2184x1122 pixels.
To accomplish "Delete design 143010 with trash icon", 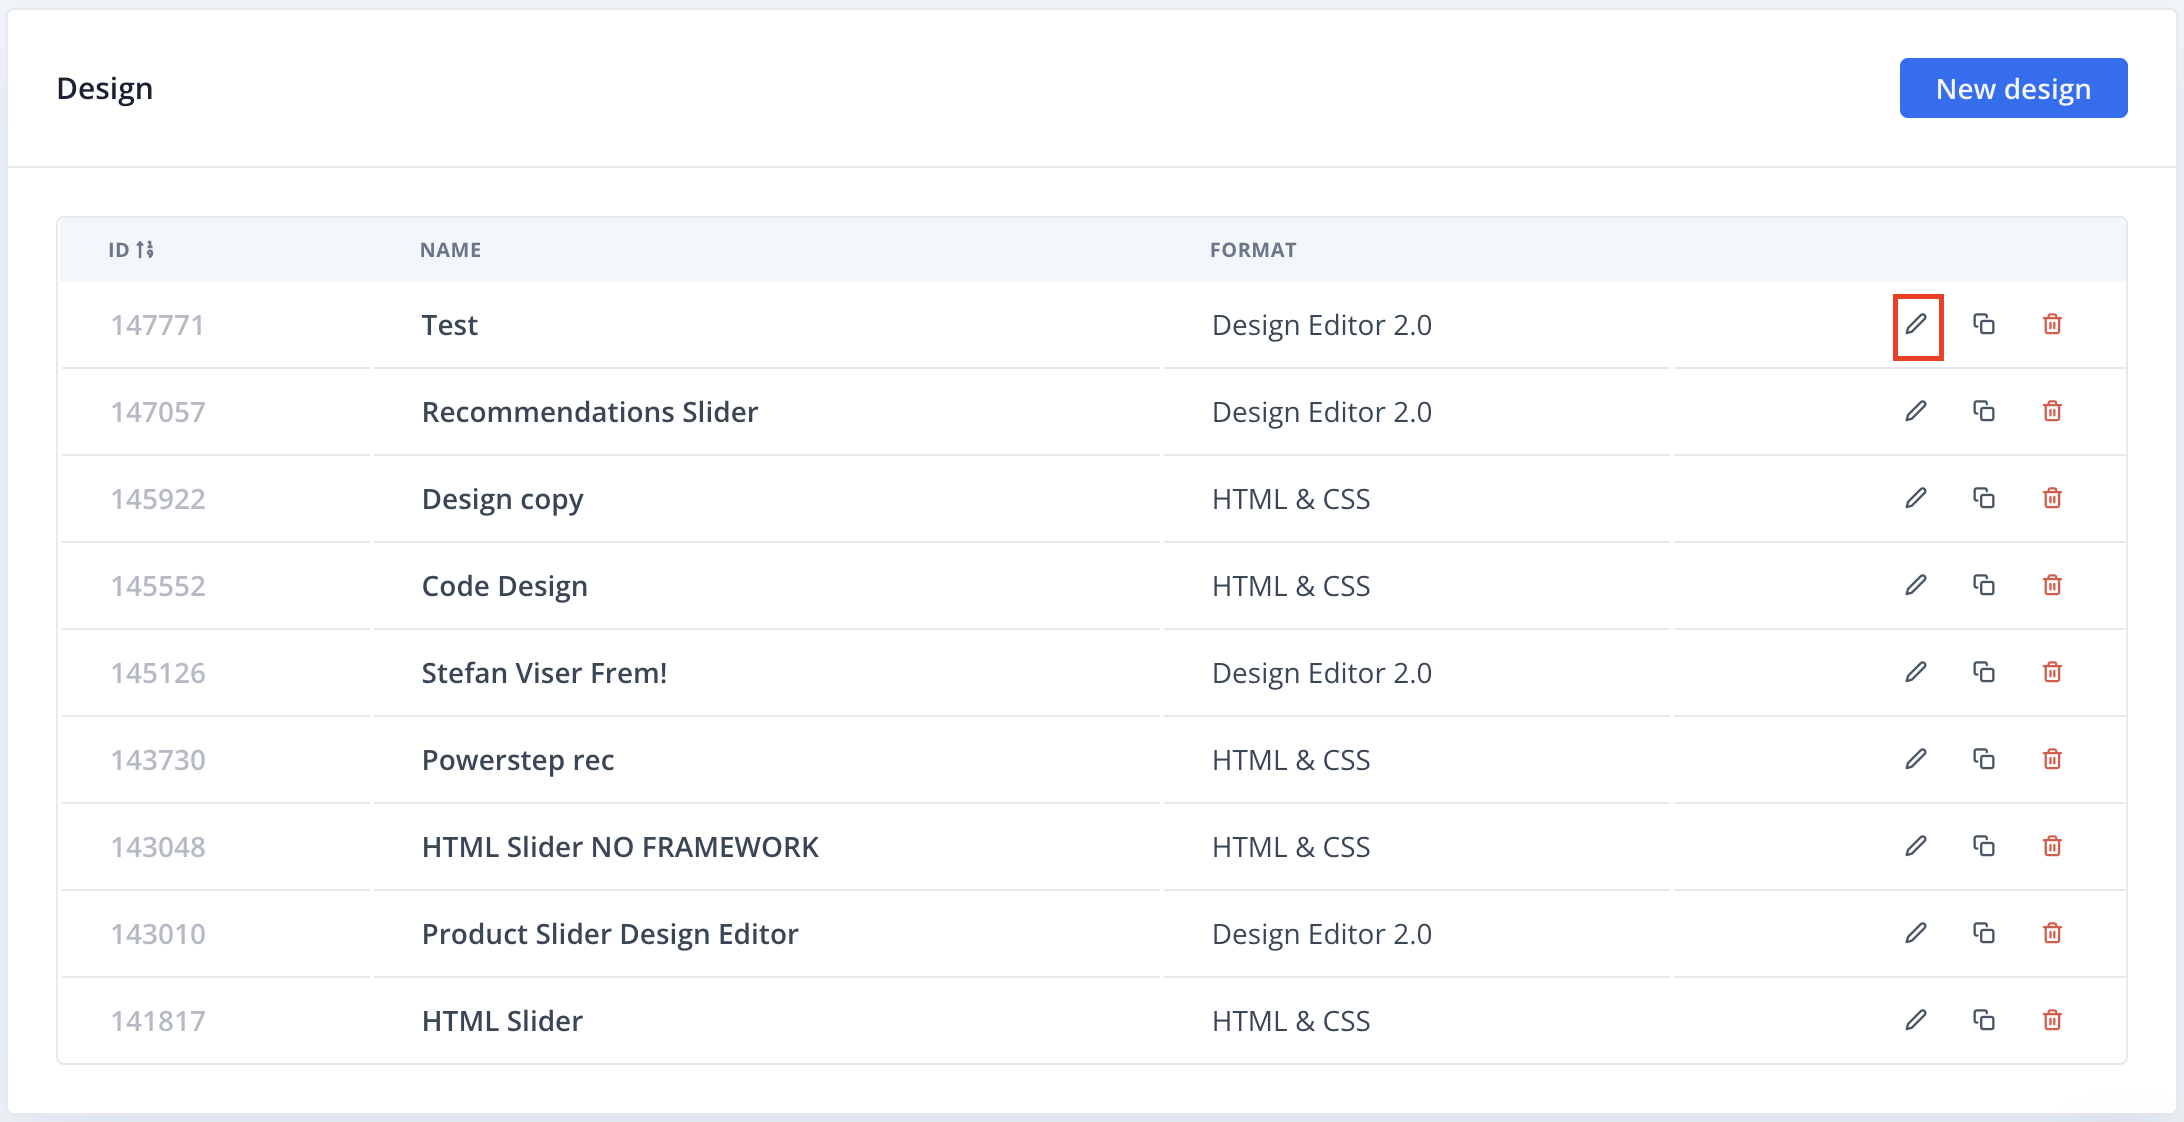I will click(x=2052, y=933).
